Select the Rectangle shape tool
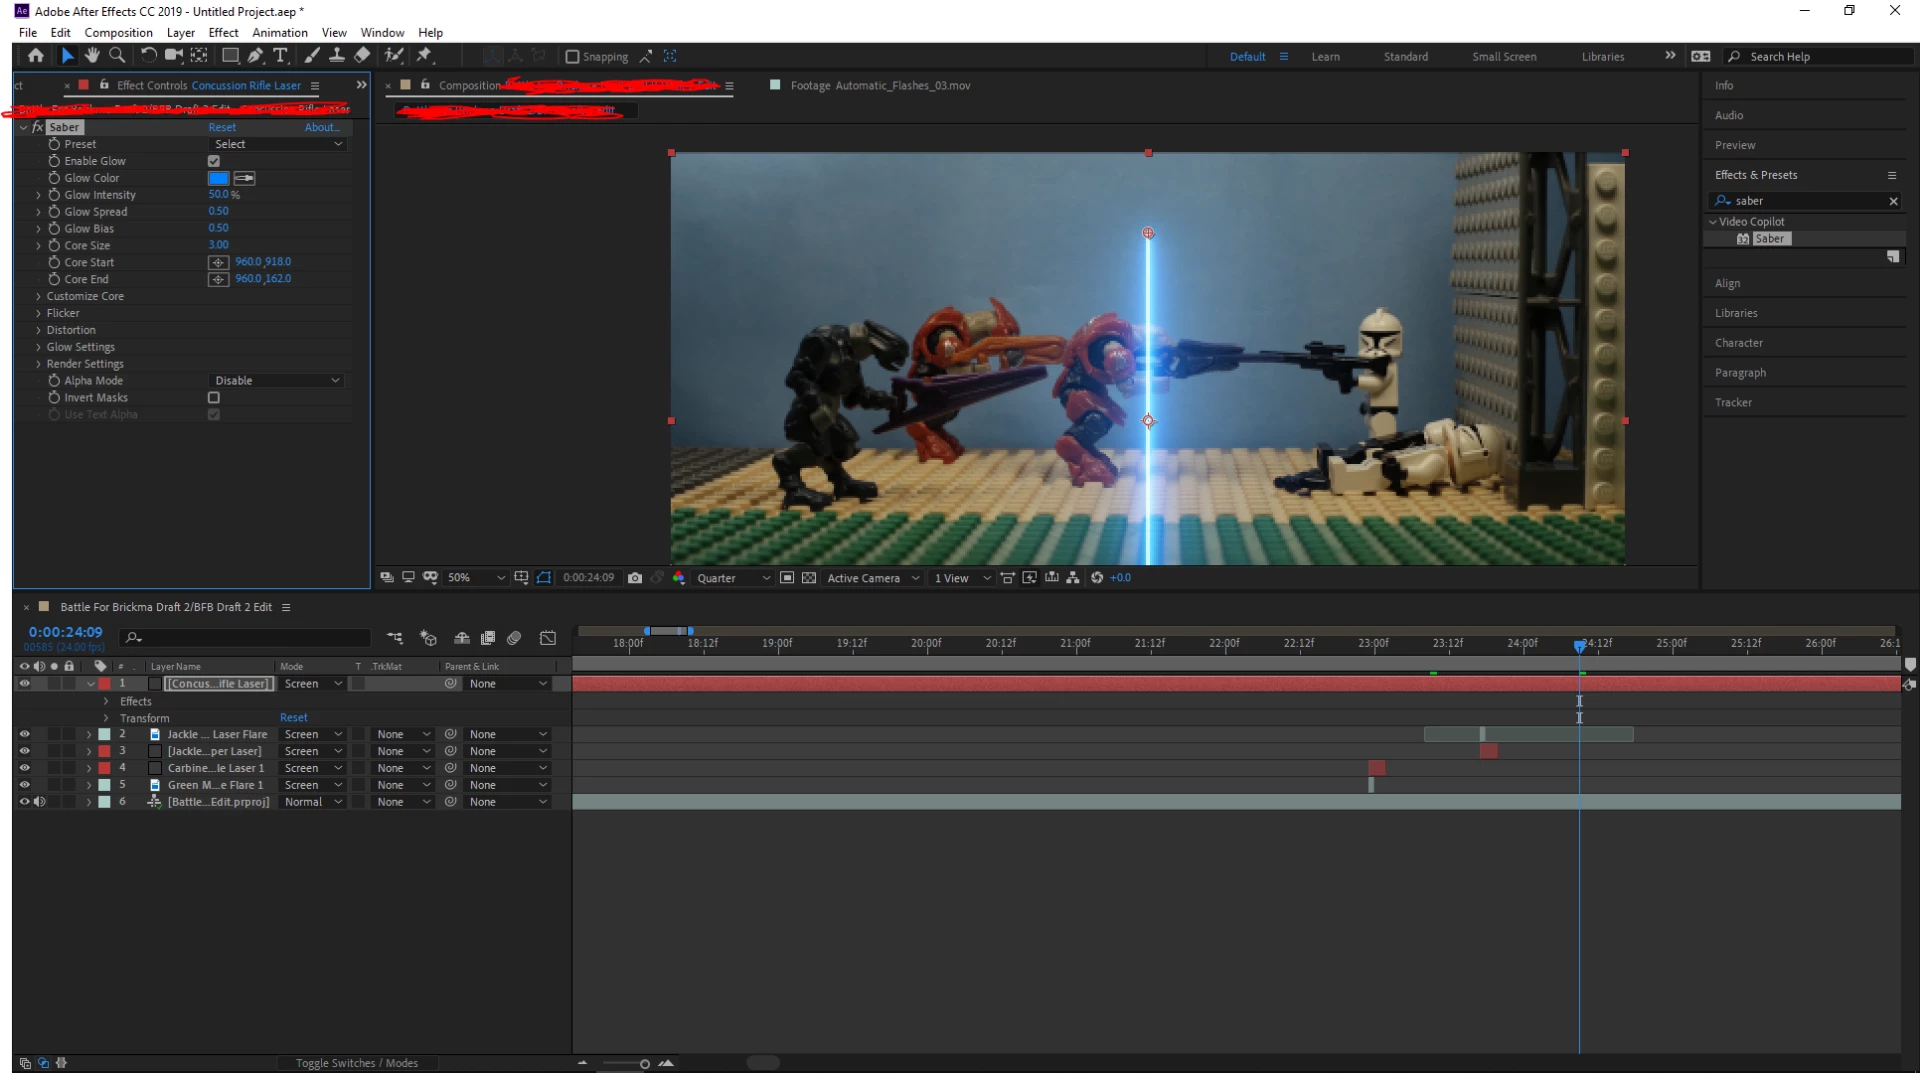 pos(230,56)
